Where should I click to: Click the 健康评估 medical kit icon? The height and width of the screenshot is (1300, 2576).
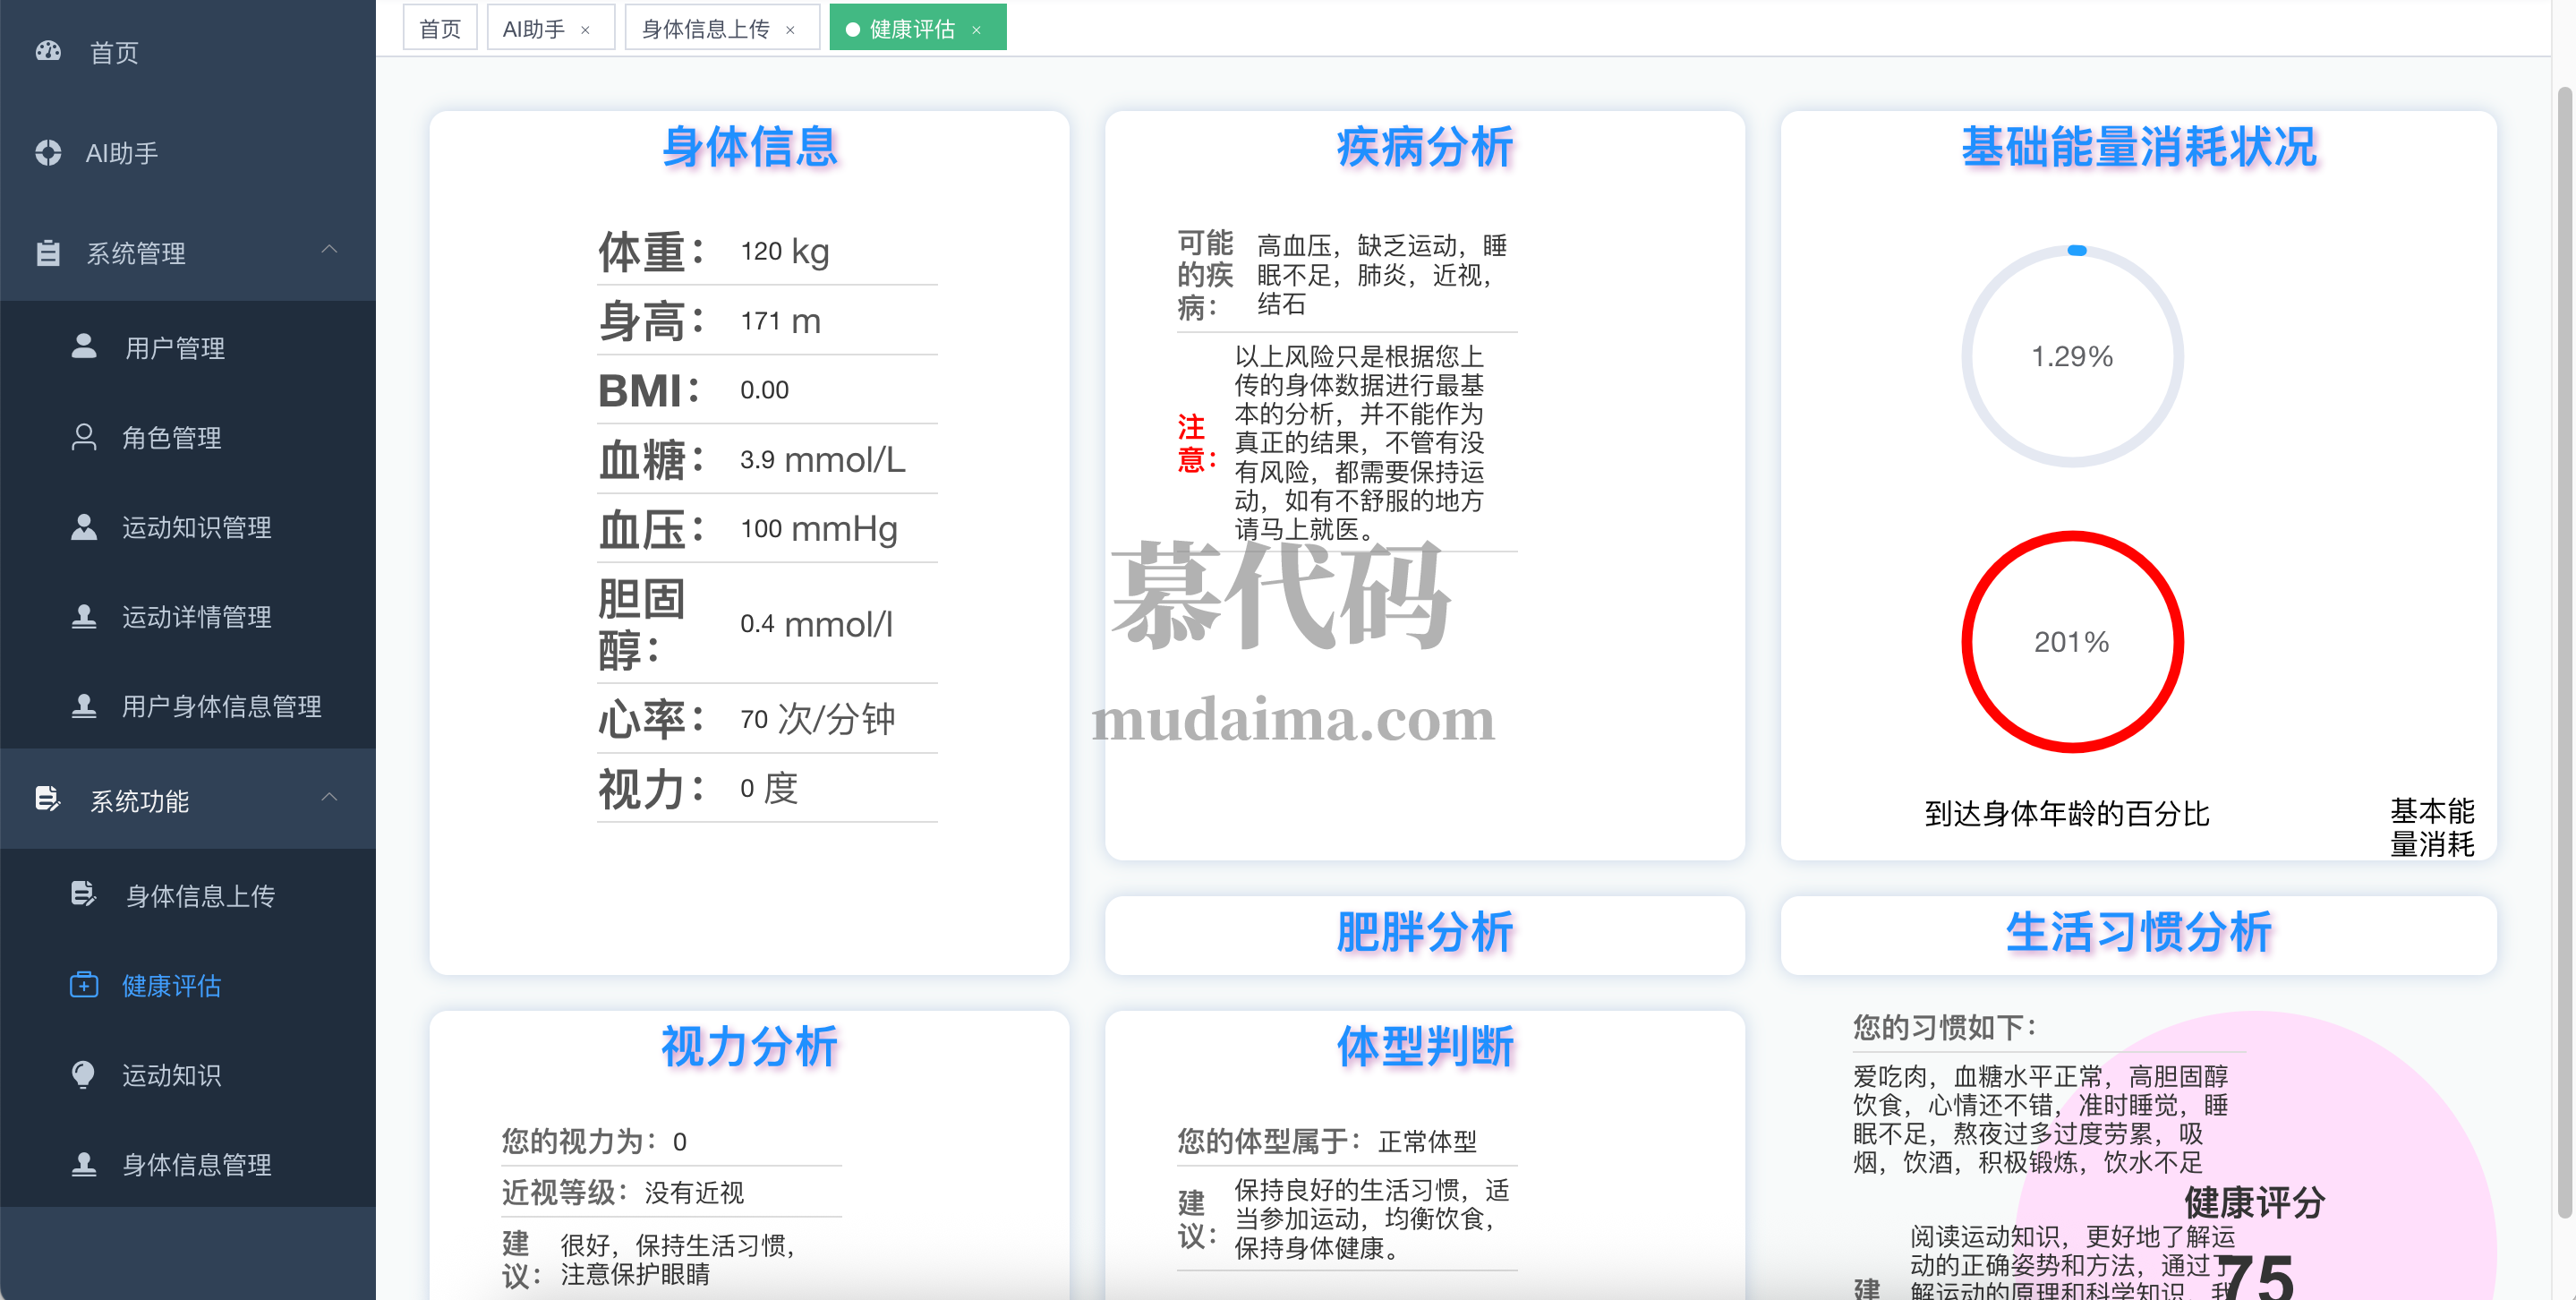(x=84, y=985)
